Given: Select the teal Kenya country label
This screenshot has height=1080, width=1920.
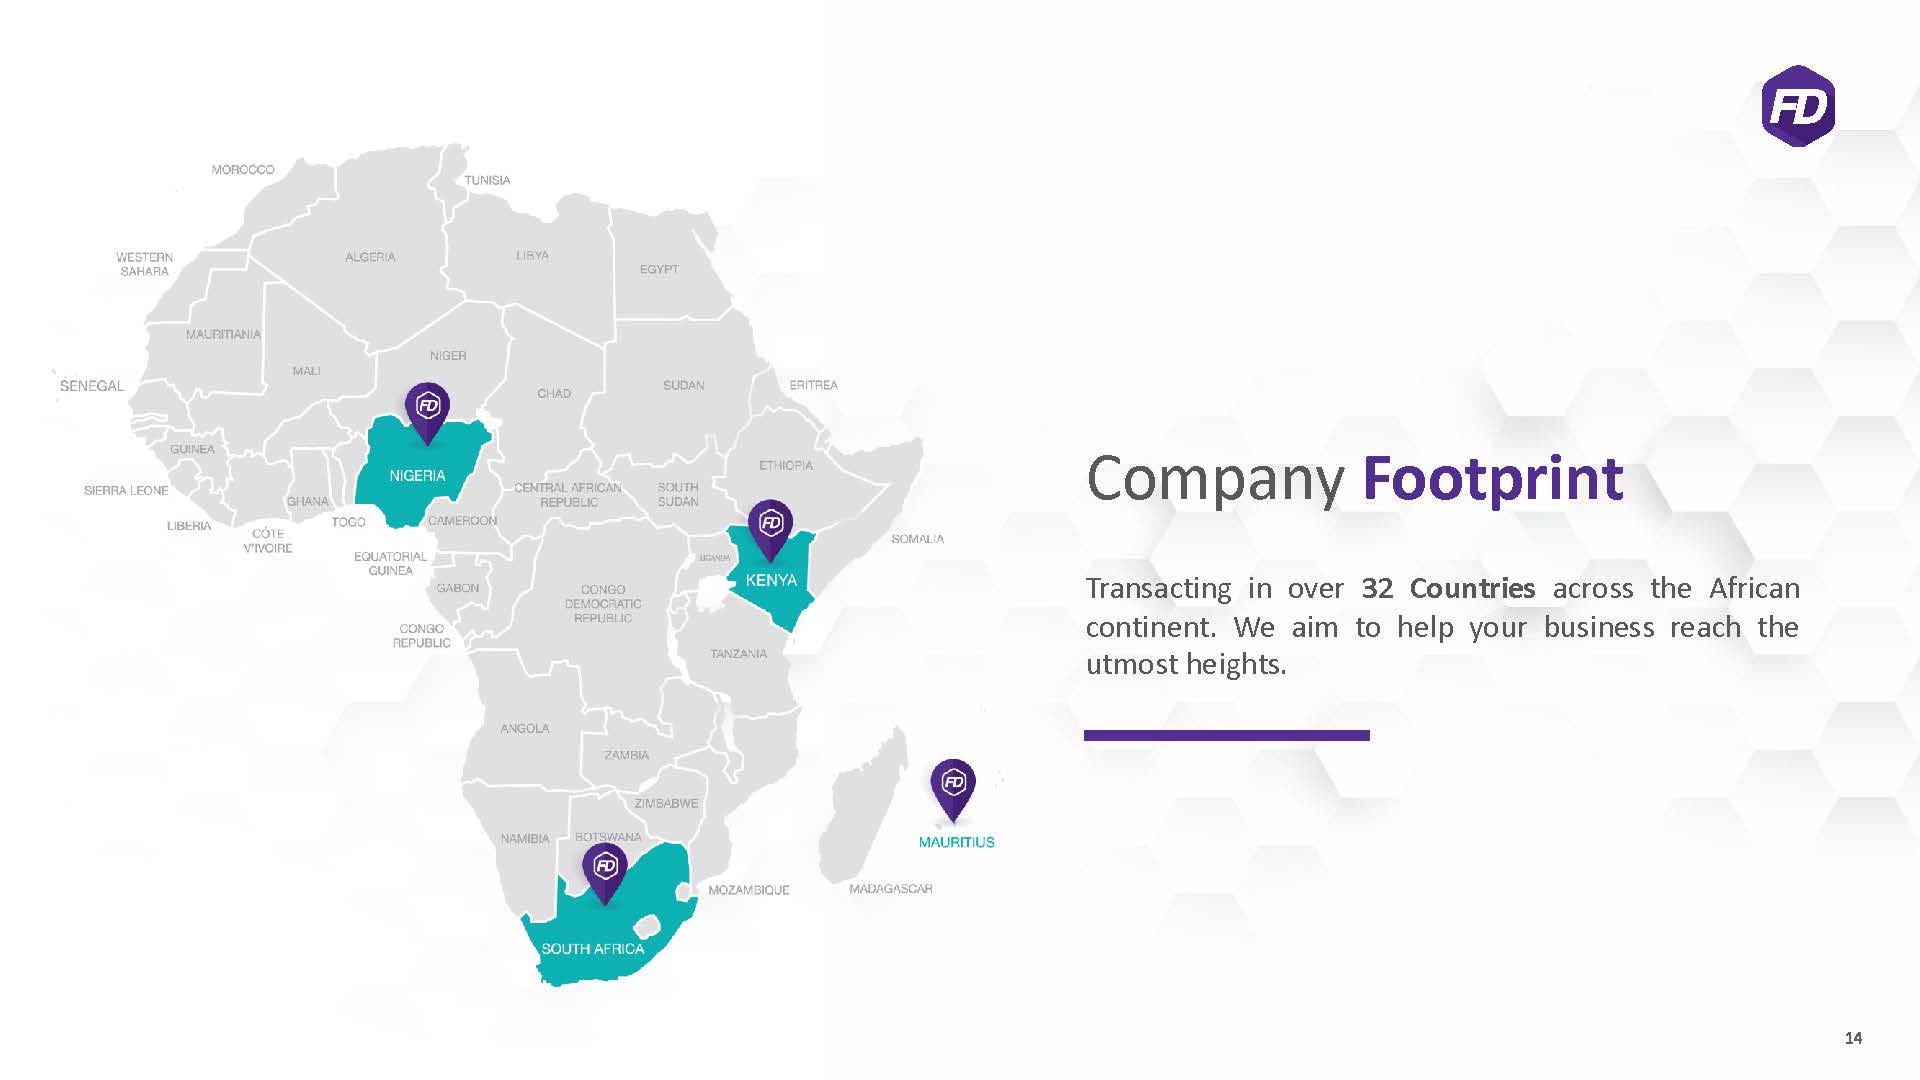Looking at the screenshot, I should (771, 580).
